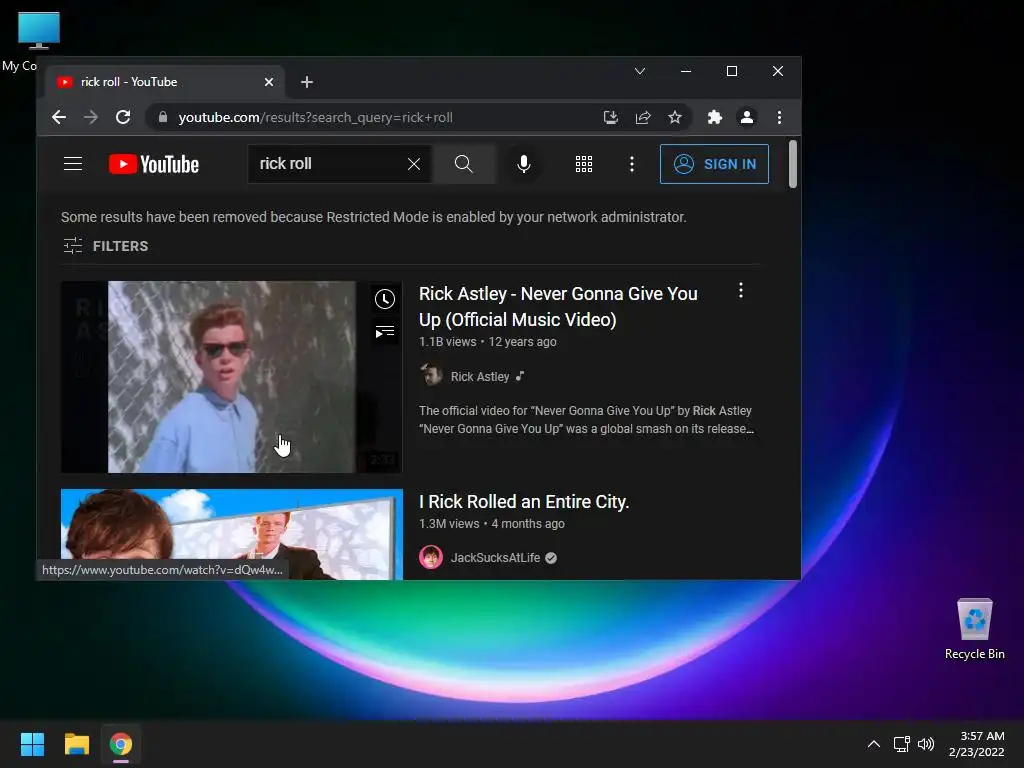The width and height of the screenshot is (1024, 768).
Task: Select the Recycle Bin desktop icon
Action: click(x=974, y=629)
